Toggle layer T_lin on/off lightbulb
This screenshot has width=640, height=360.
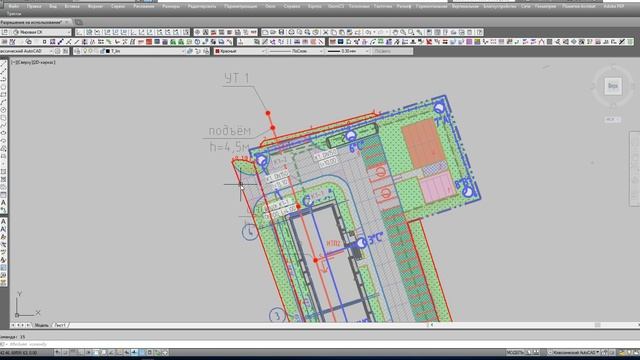click(x=85, y=51)
